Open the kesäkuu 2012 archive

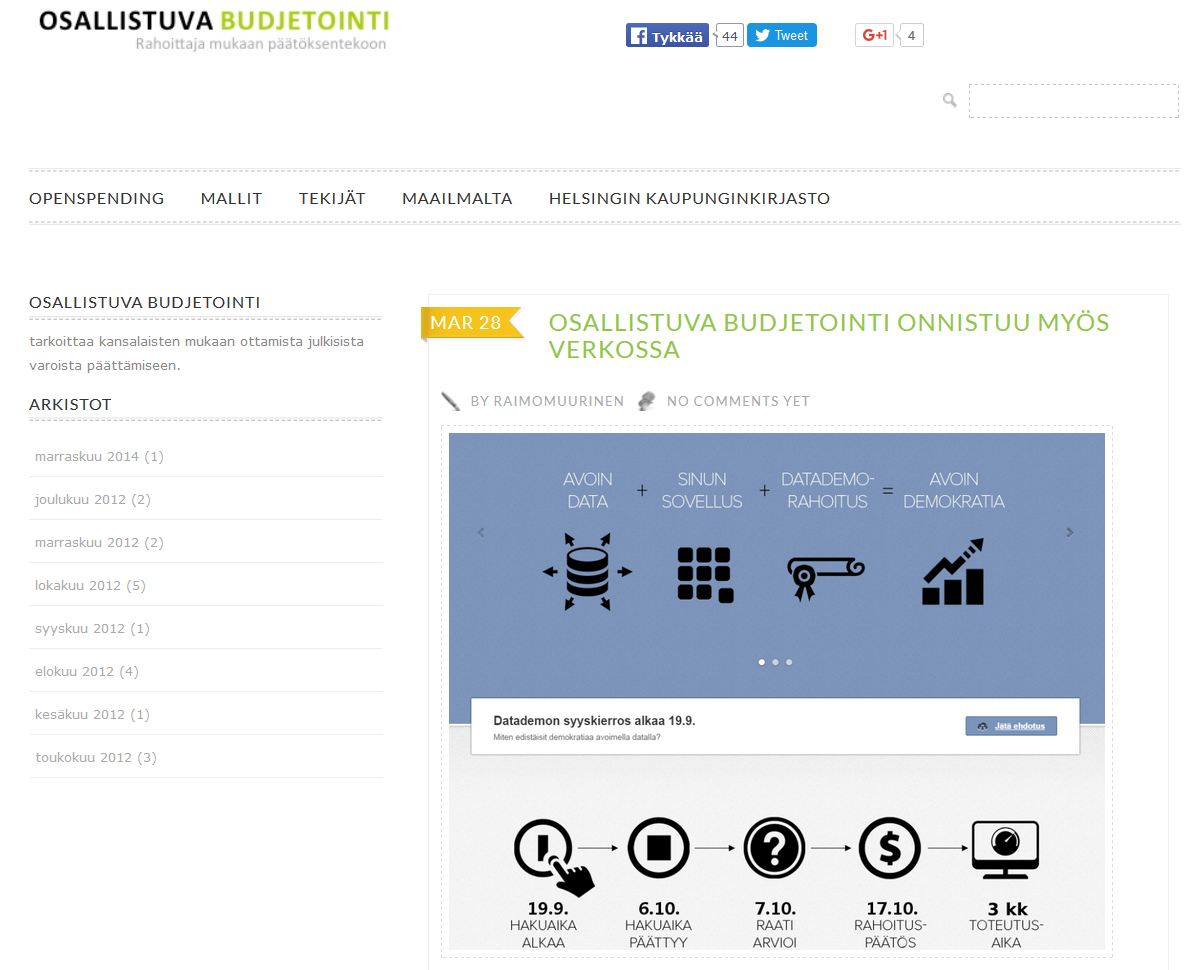(x=92, y=715)
